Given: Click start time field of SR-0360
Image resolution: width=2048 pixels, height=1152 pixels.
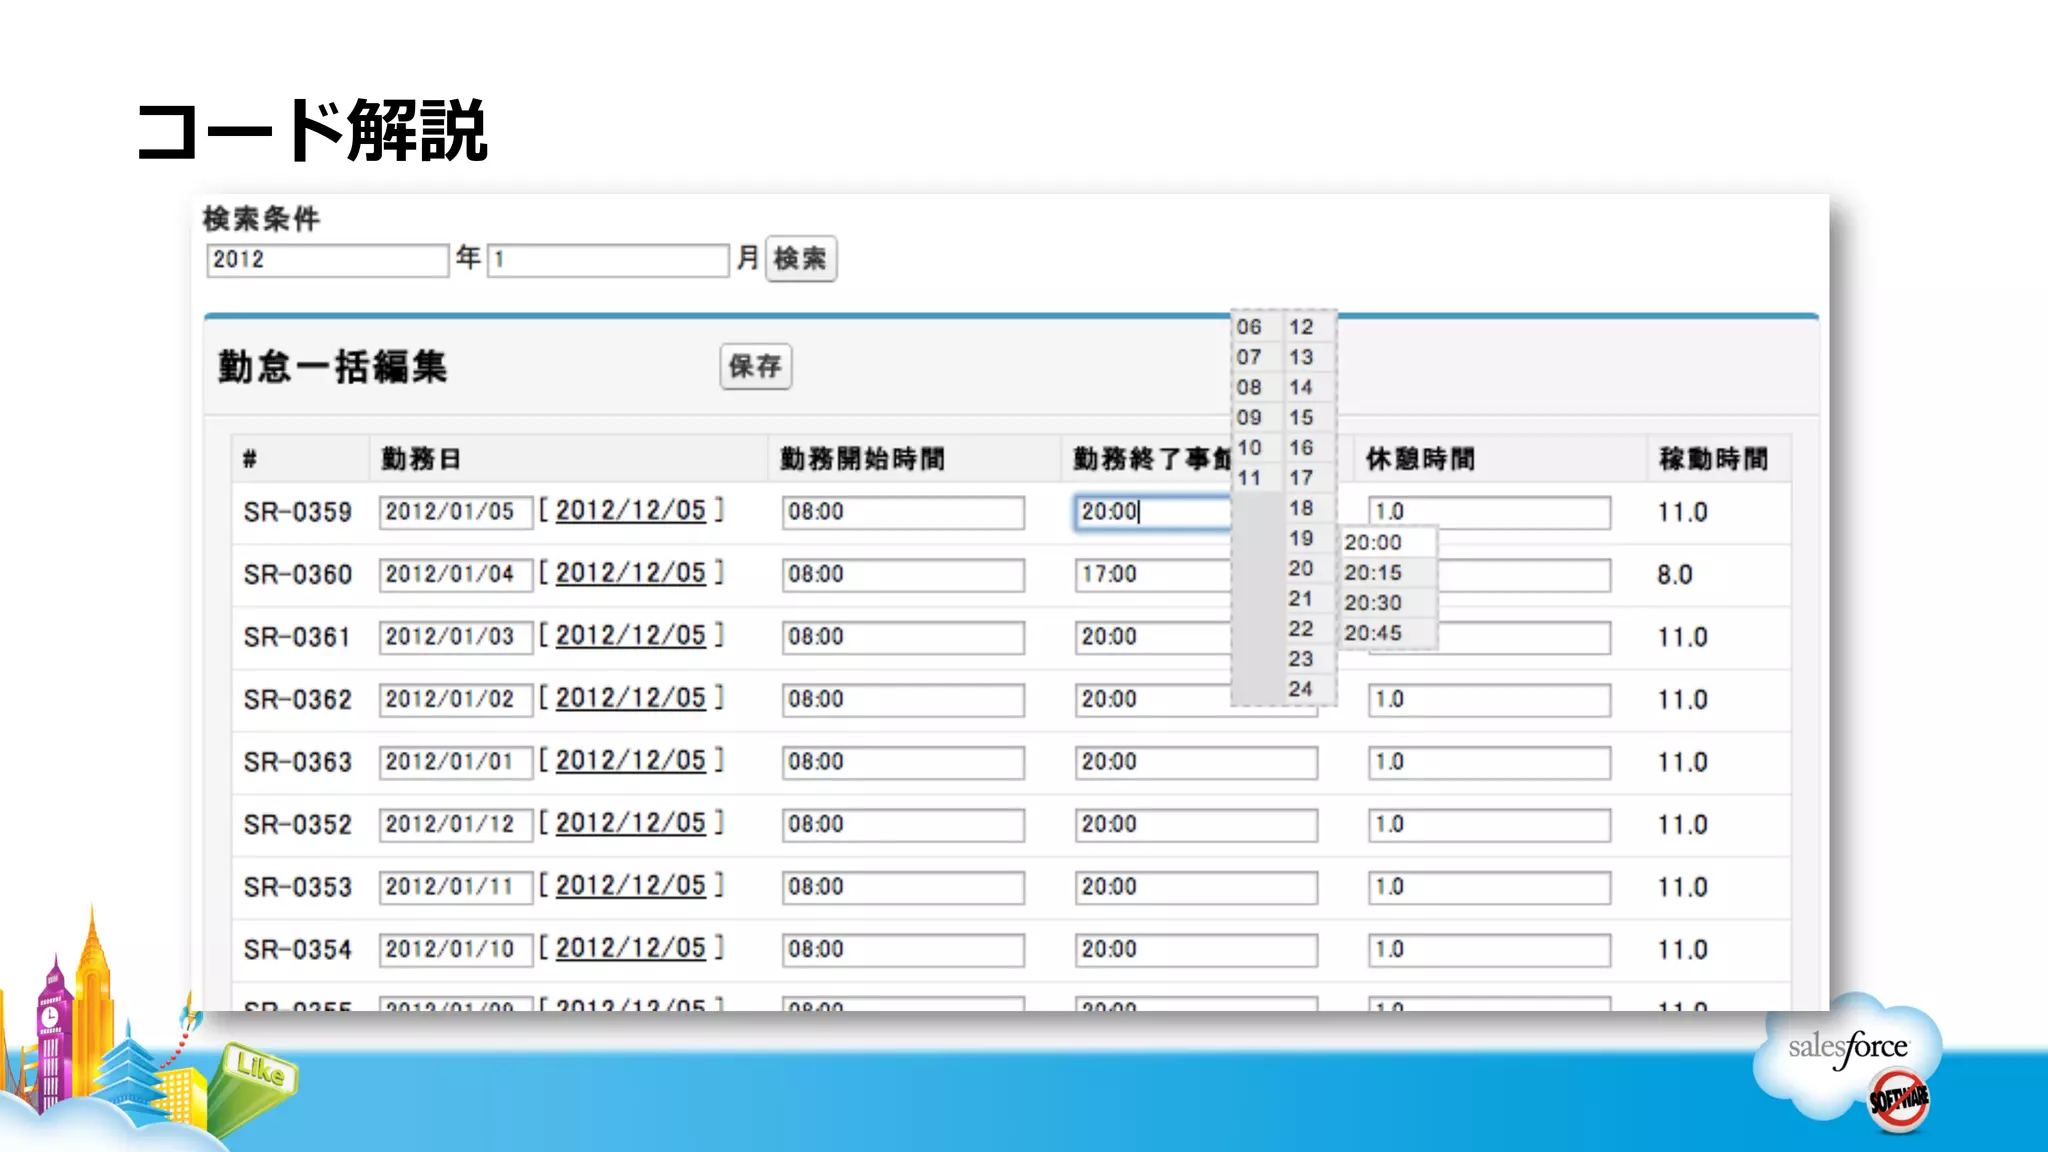Looking at the screenshot, I should click(902, 575).
